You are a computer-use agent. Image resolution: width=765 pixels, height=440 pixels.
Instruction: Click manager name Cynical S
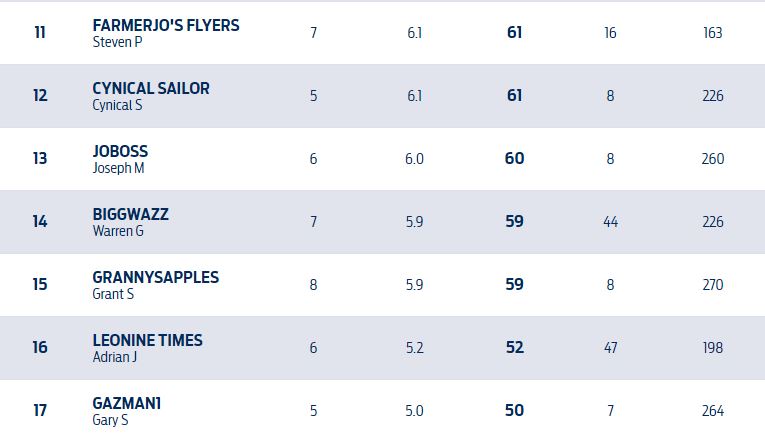[117, 105]
